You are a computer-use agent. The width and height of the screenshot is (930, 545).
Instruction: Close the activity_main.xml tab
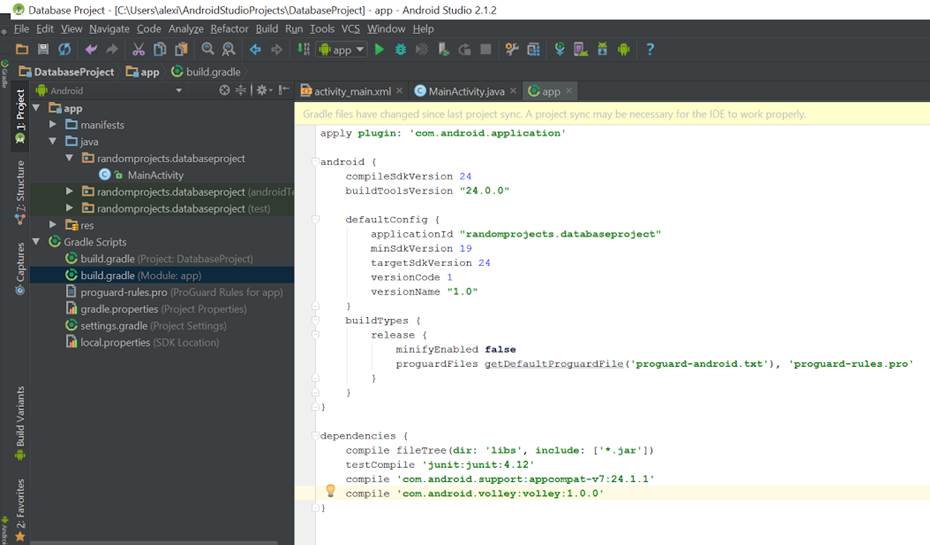click(x=400, y=91)
